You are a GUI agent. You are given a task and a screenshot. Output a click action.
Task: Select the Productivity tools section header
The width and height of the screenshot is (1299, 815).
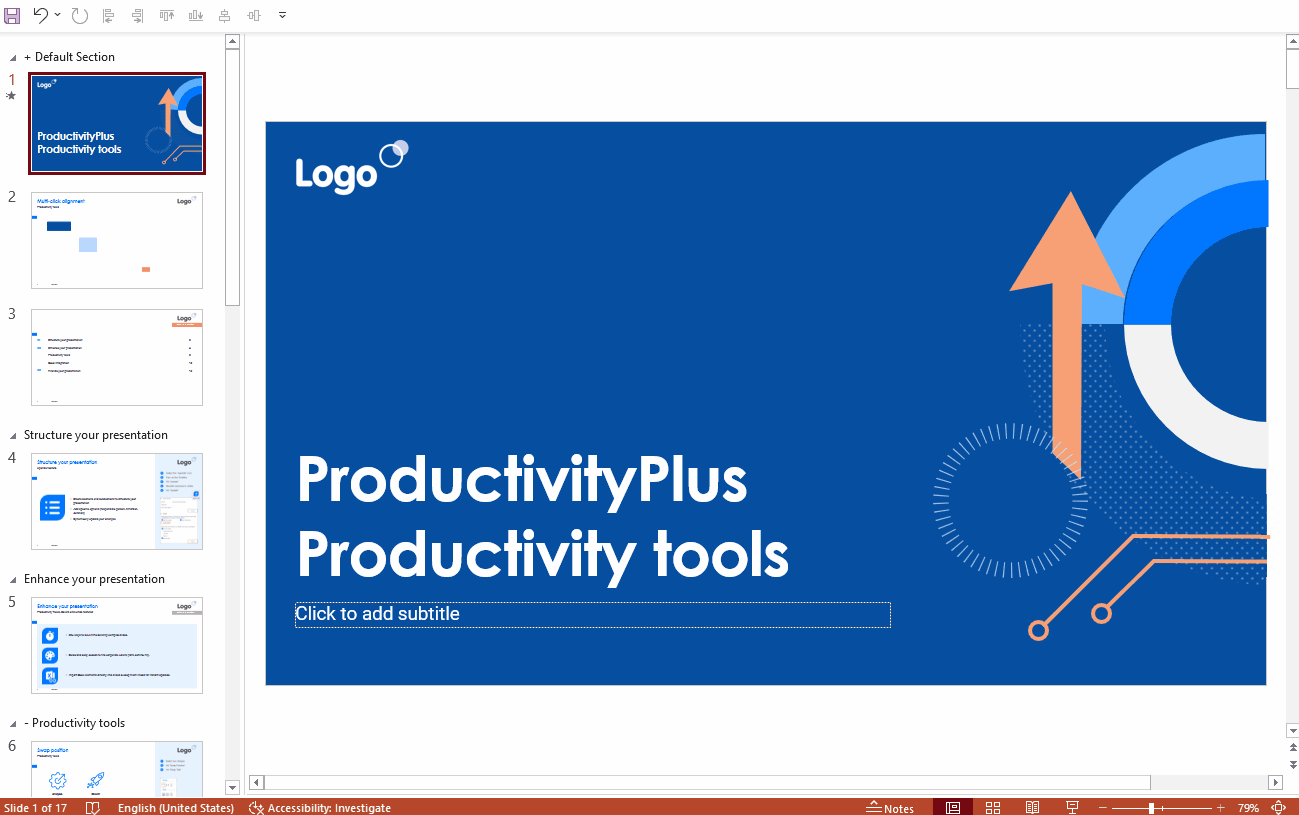pos(78,723)
